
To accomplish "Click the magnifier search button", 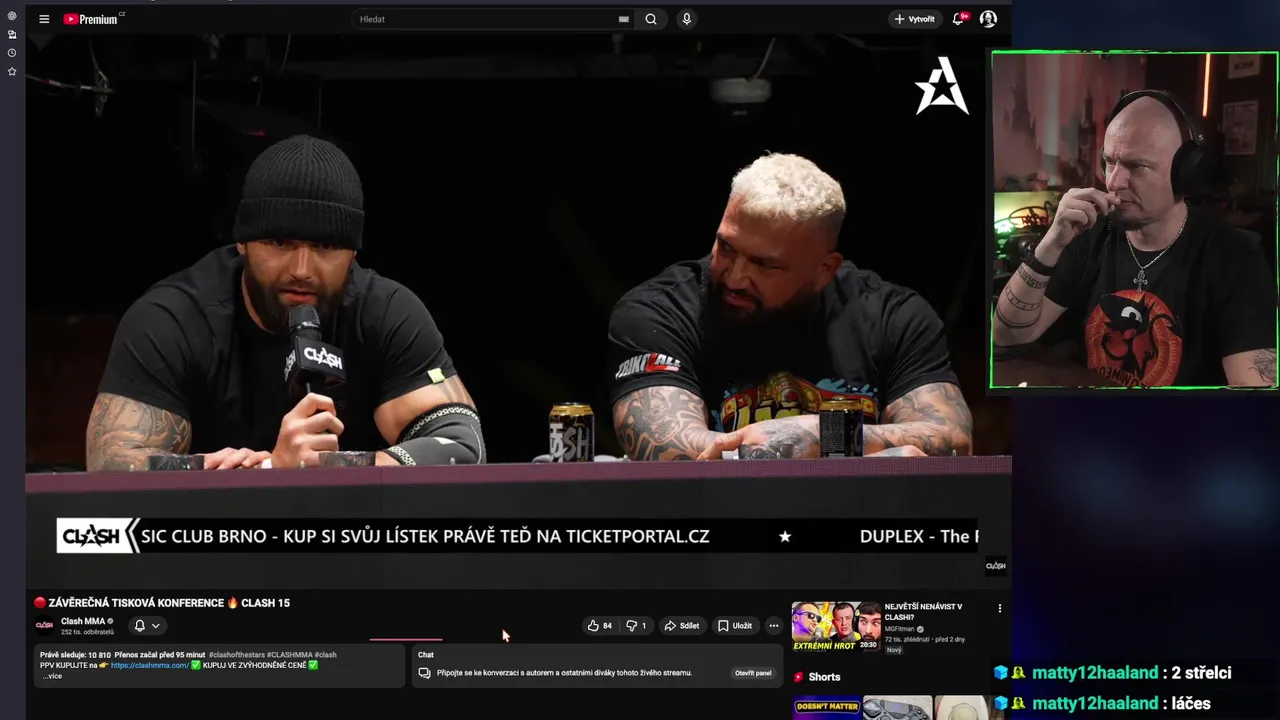I will (651, 19).
